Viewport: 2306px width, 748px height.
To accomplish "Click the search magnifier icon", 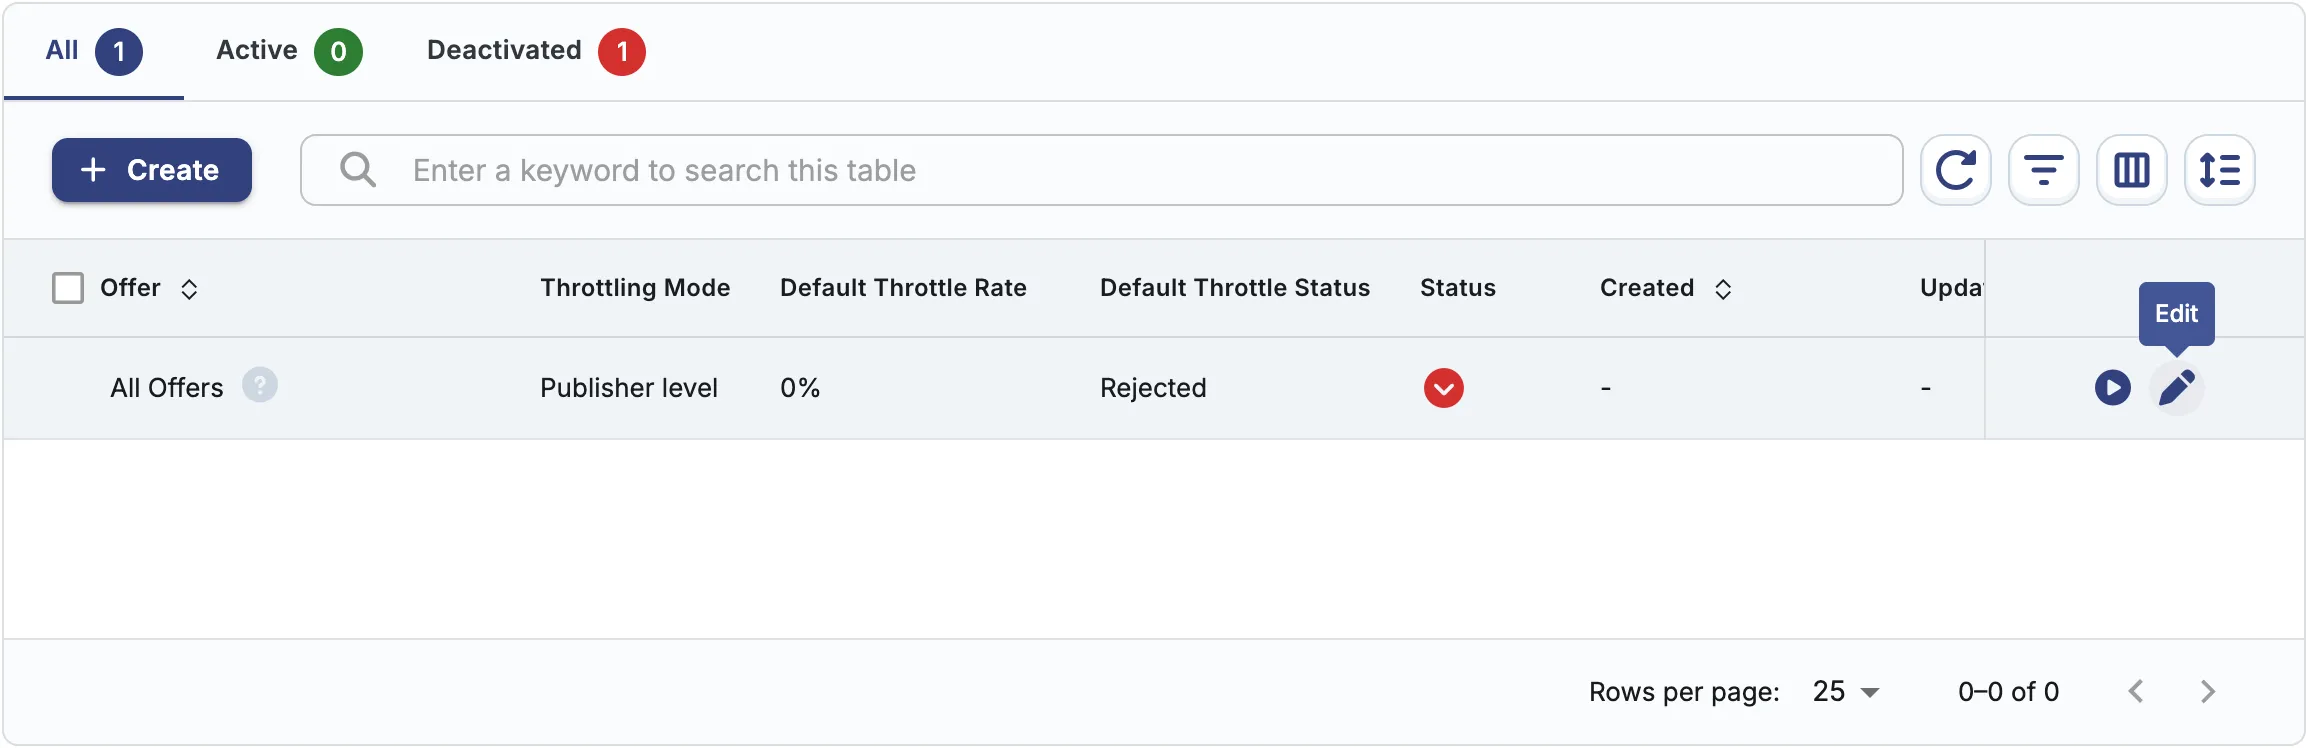I will pos(358,170).
